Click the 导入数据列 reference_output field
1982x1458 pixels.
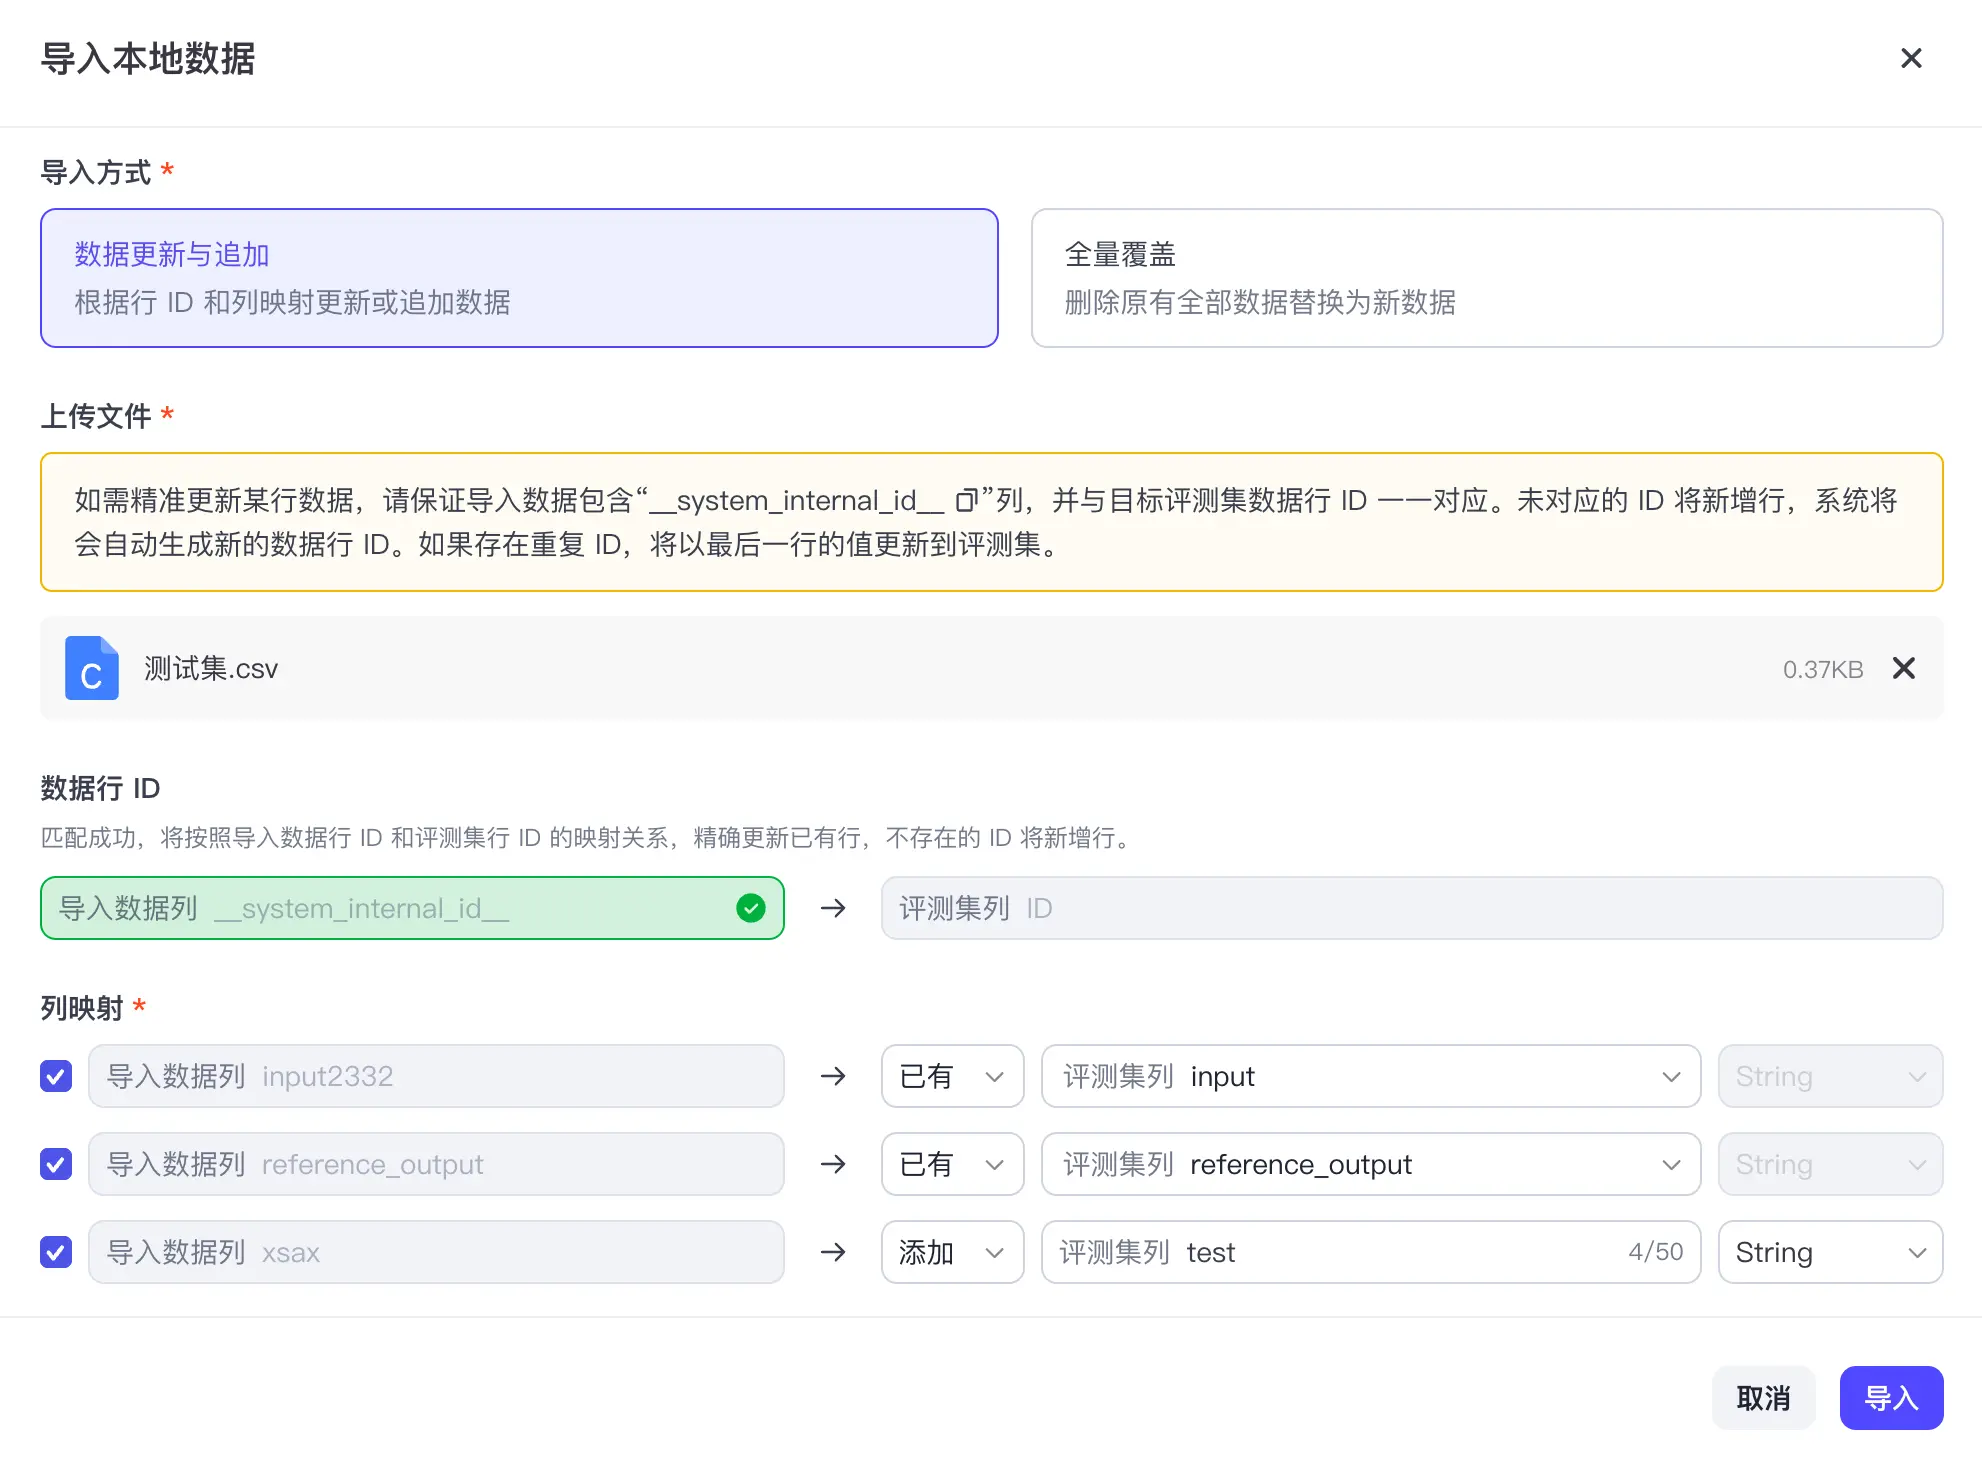[x=436, y=1164]
